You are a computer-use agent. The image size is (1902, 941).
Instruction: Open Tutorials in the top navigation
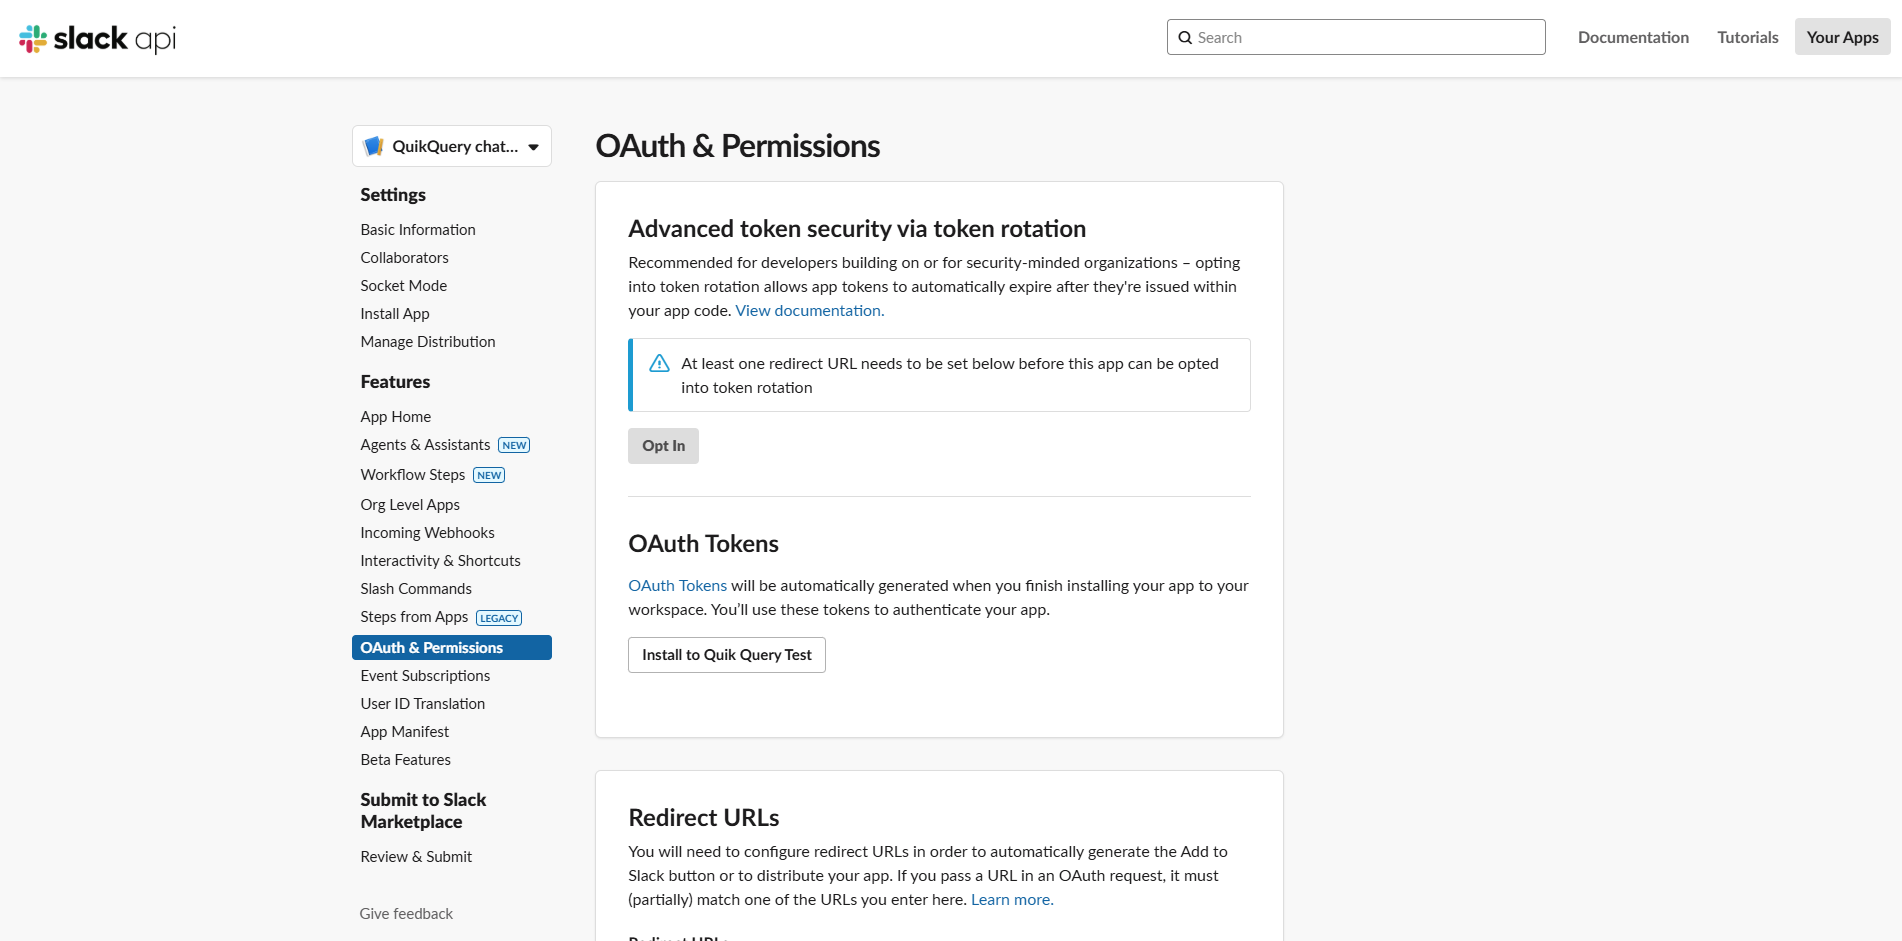1747,37
